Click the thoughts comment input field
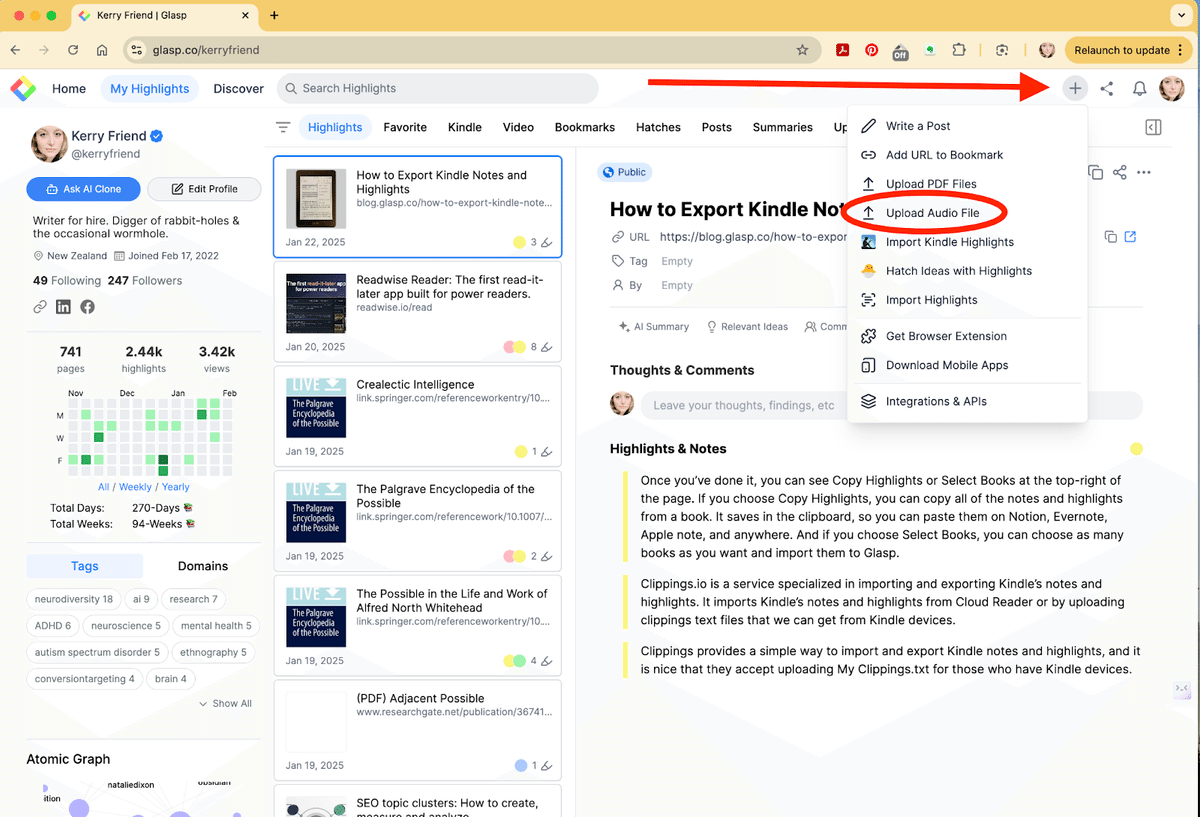 click(891, 405)
